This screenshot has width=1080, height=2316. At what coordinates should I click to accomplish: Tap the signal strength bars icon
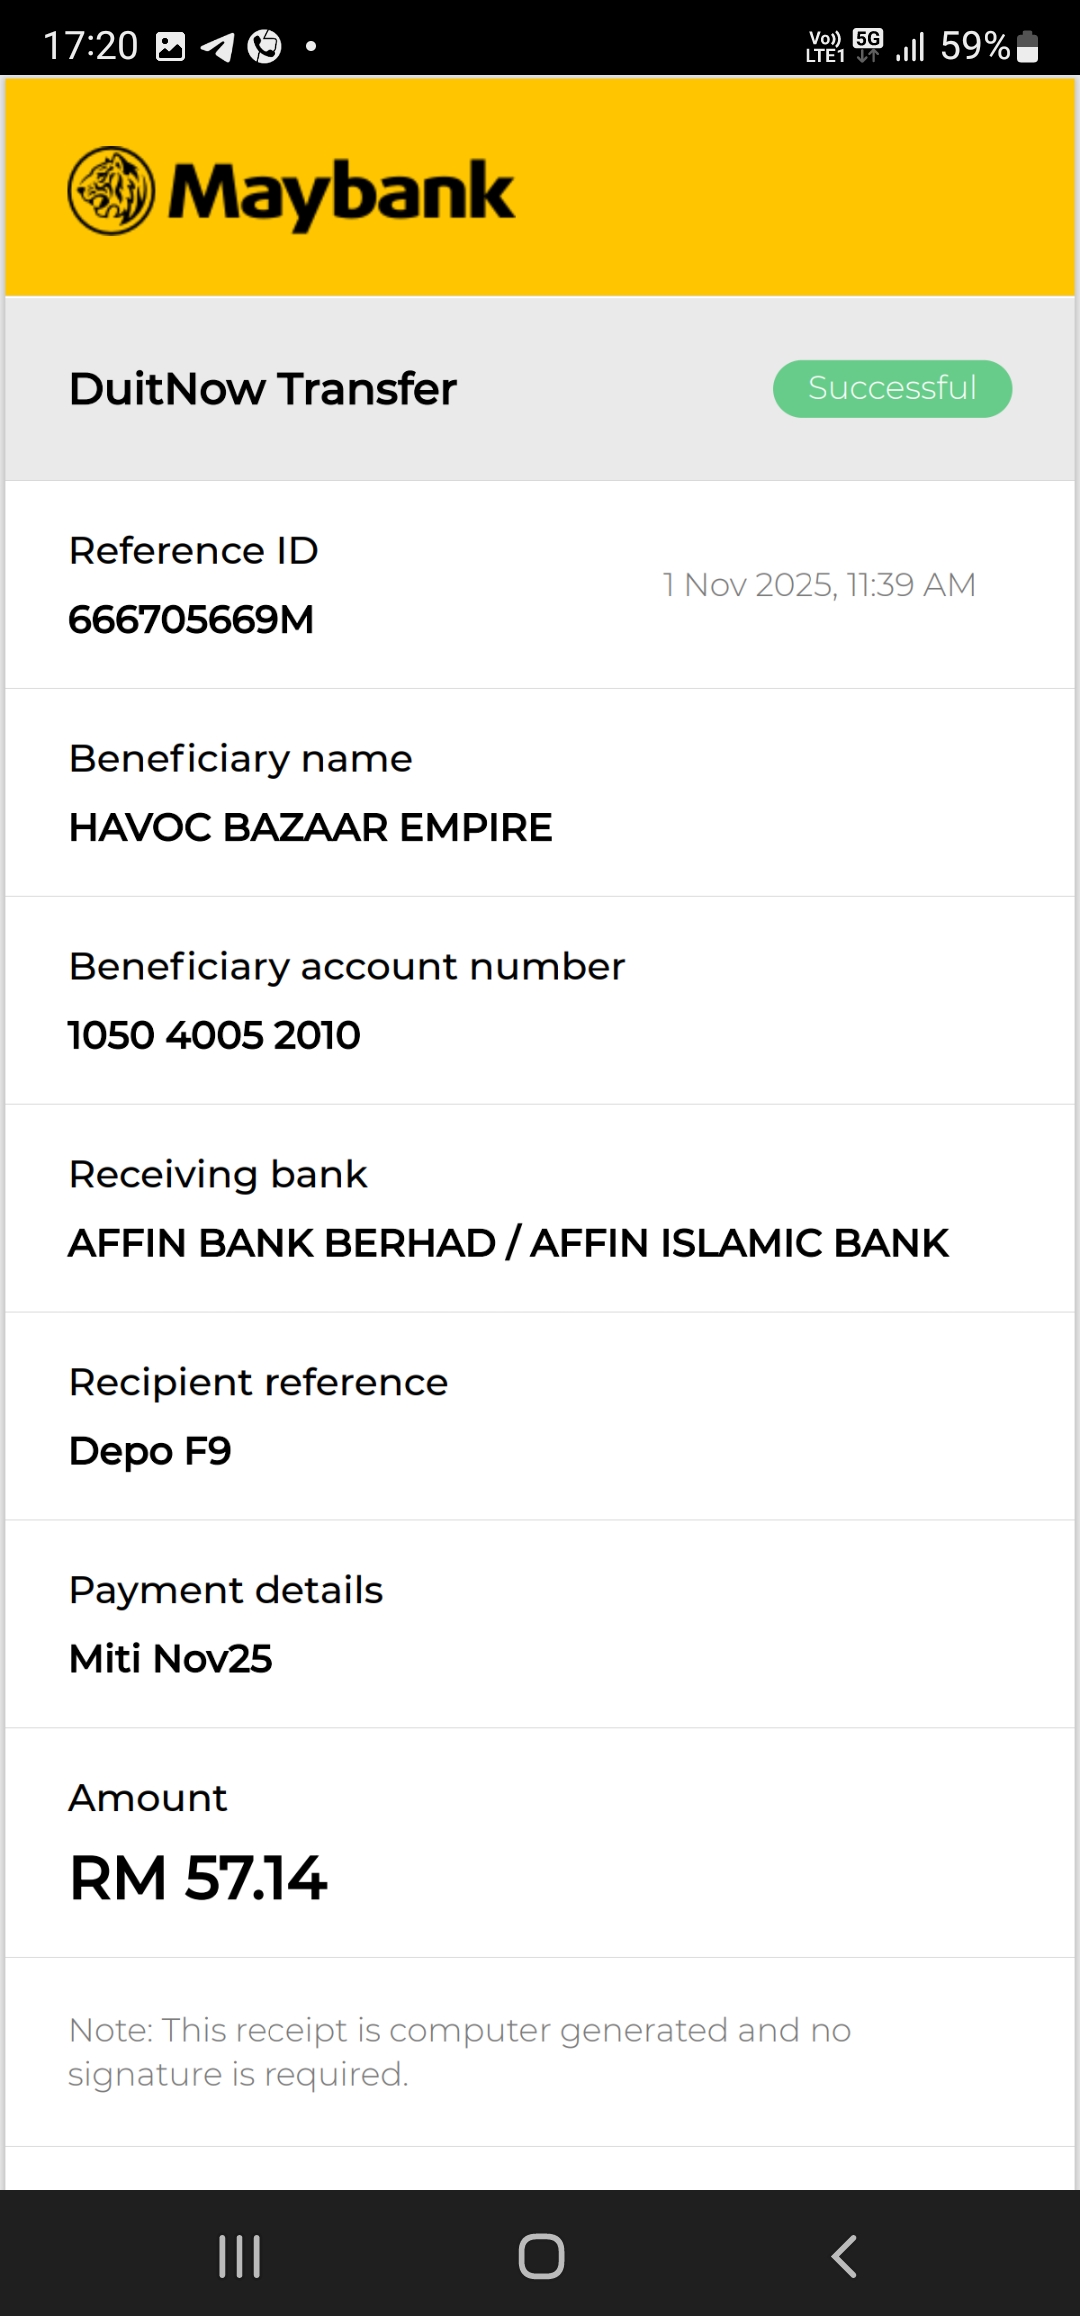(x=910, y=46)
